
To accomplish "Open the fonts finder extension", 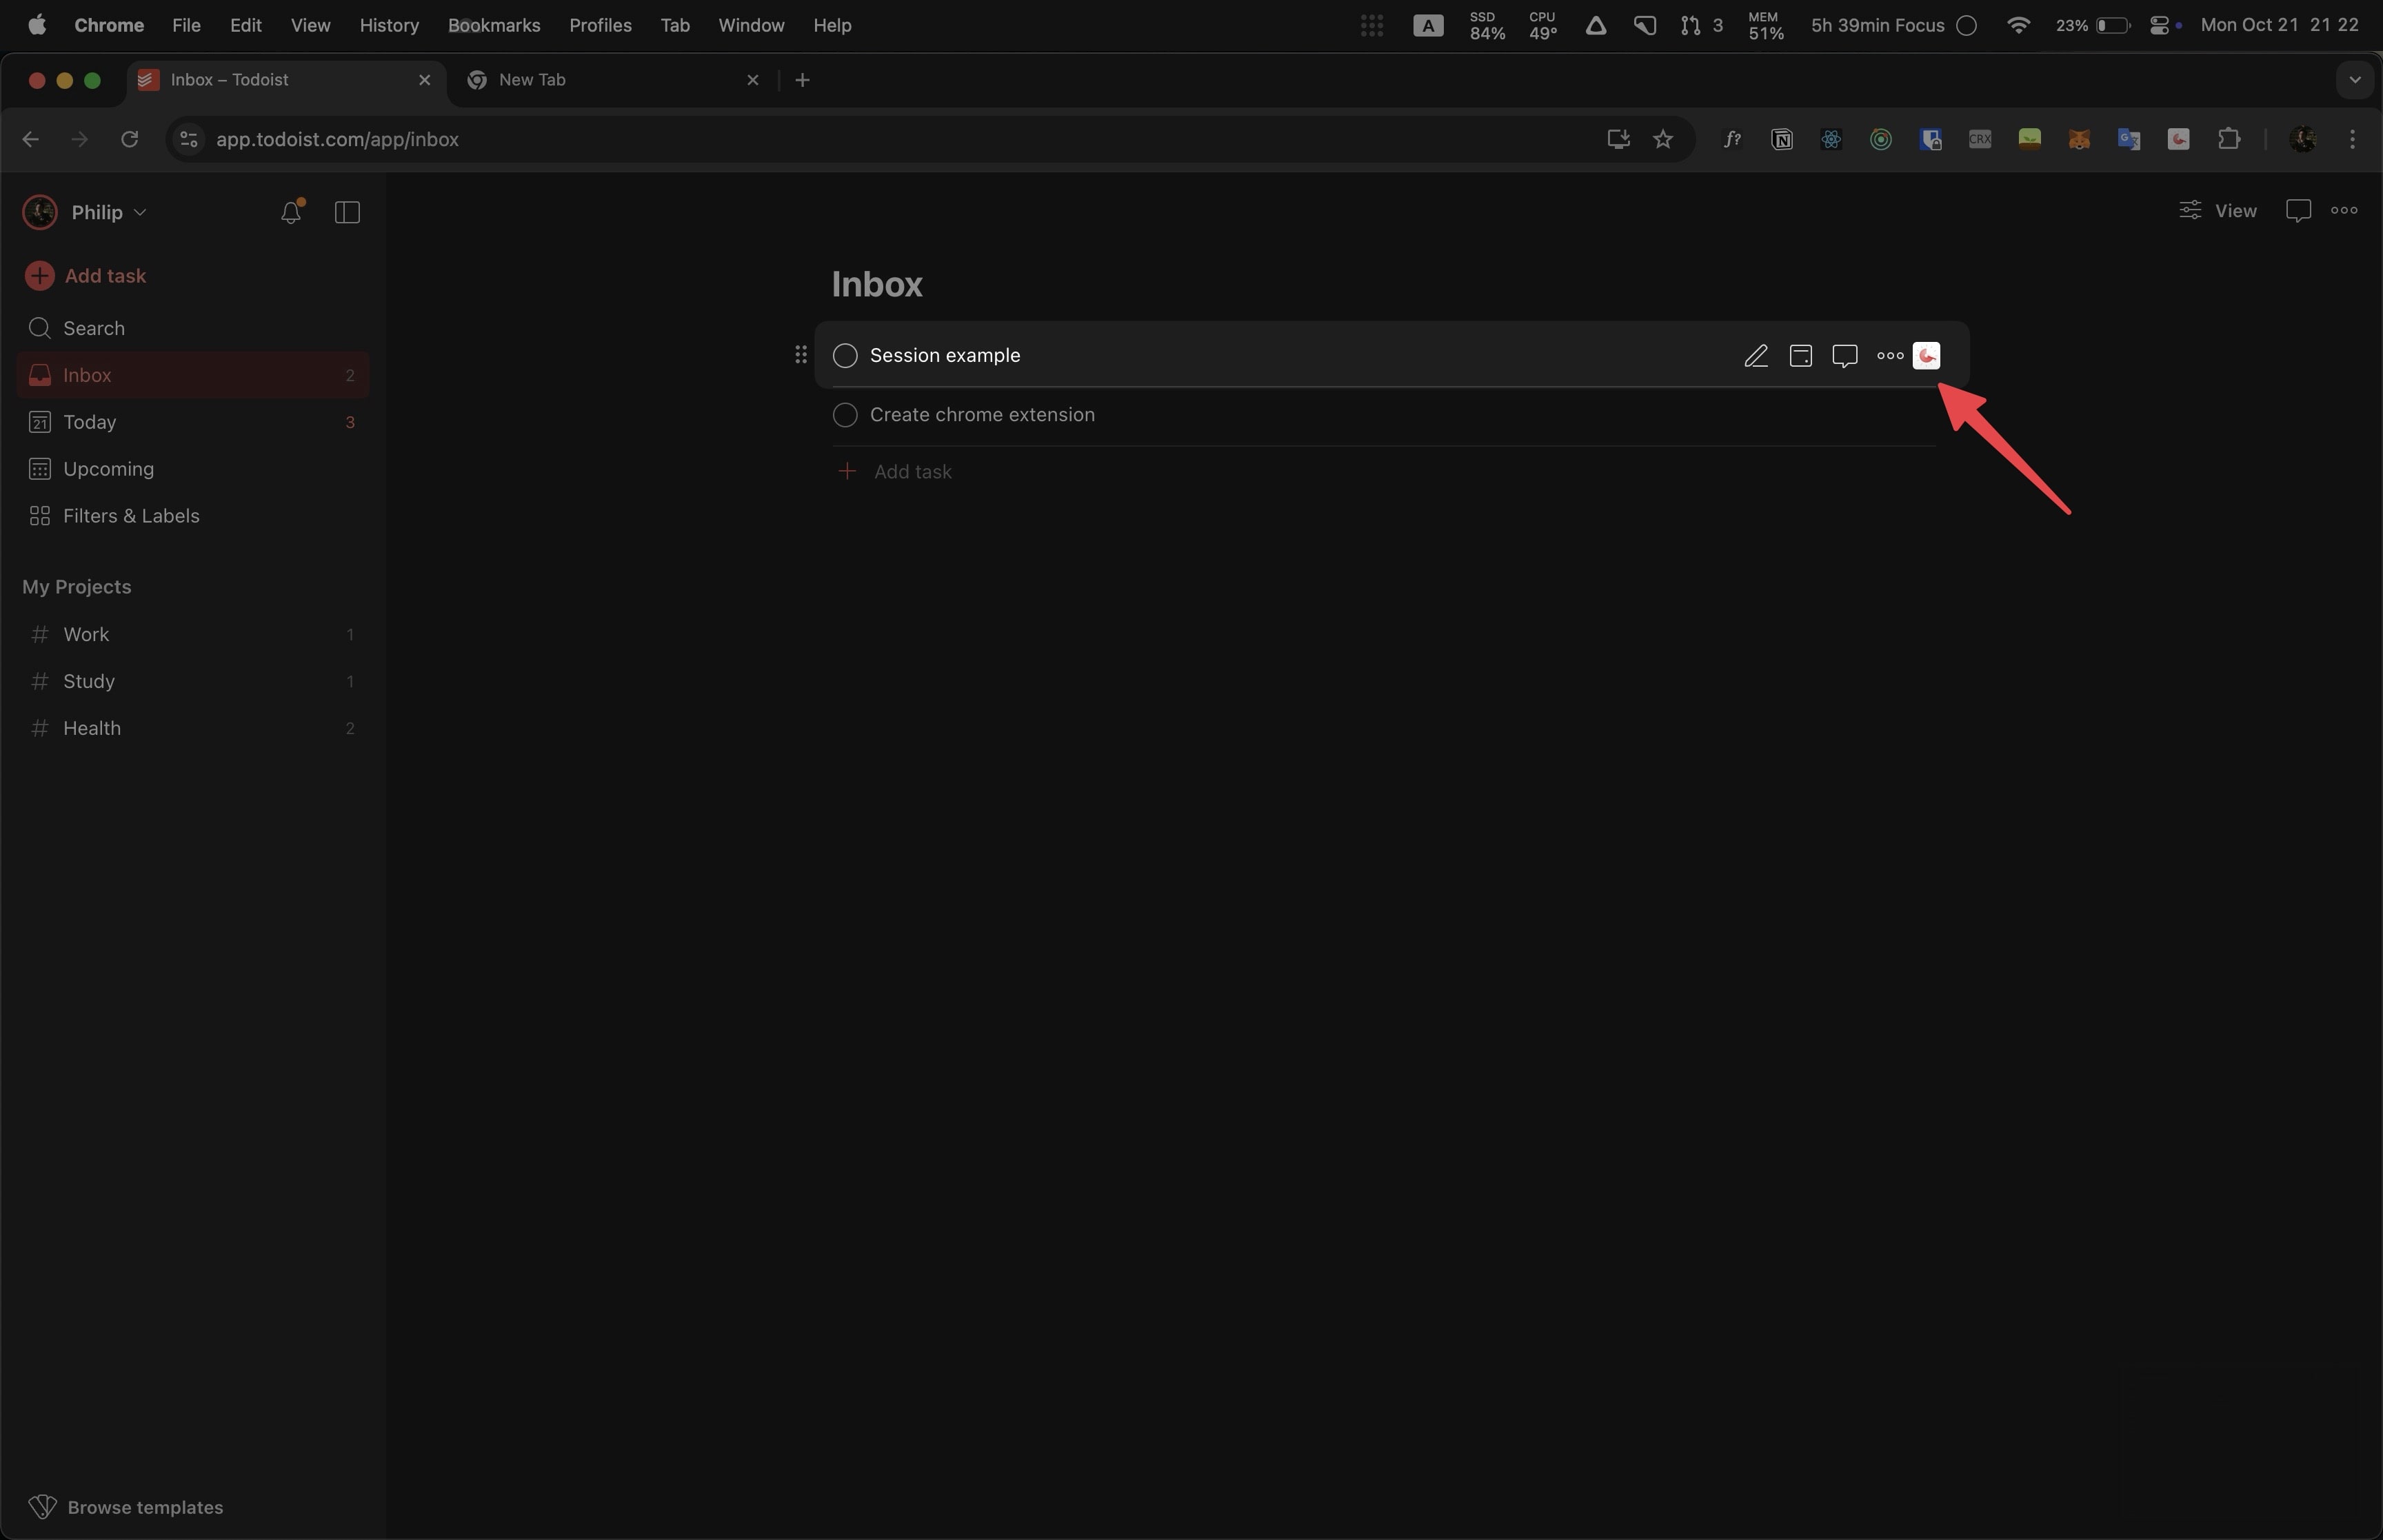I will 1732,139.
